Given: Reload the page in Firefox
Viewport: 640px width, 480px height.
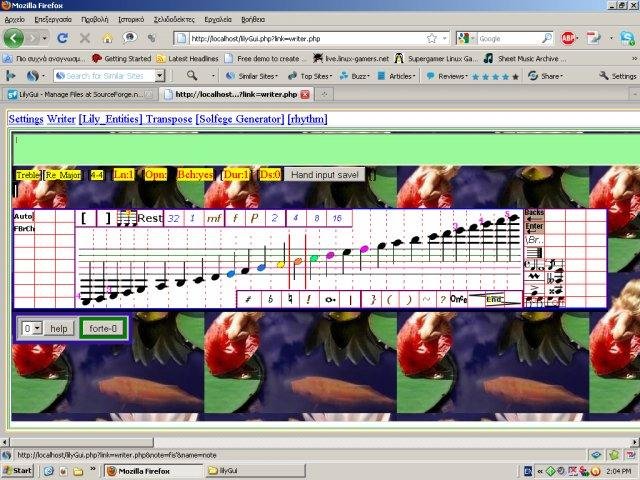Looking at the screenshot, I should click(62, 38).
